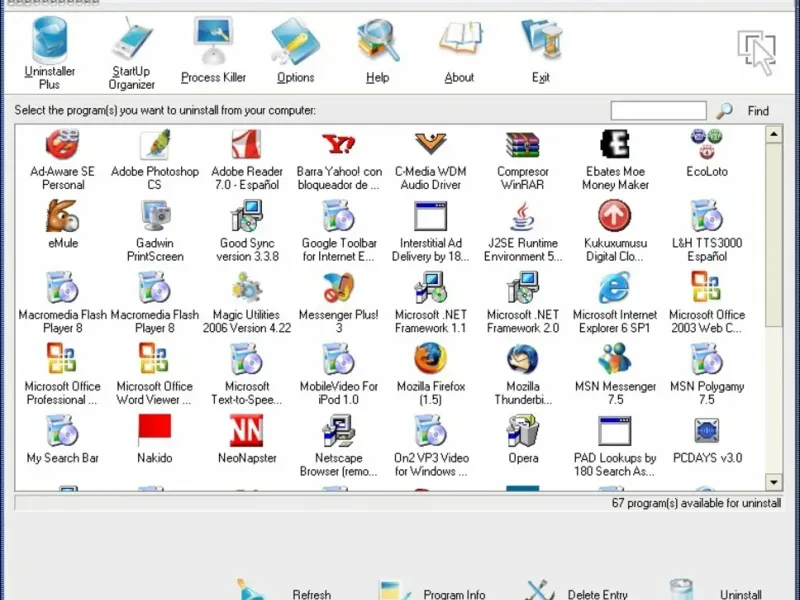
Task: Select Ad-Aware SE Personal
Action: coord(63,160)
